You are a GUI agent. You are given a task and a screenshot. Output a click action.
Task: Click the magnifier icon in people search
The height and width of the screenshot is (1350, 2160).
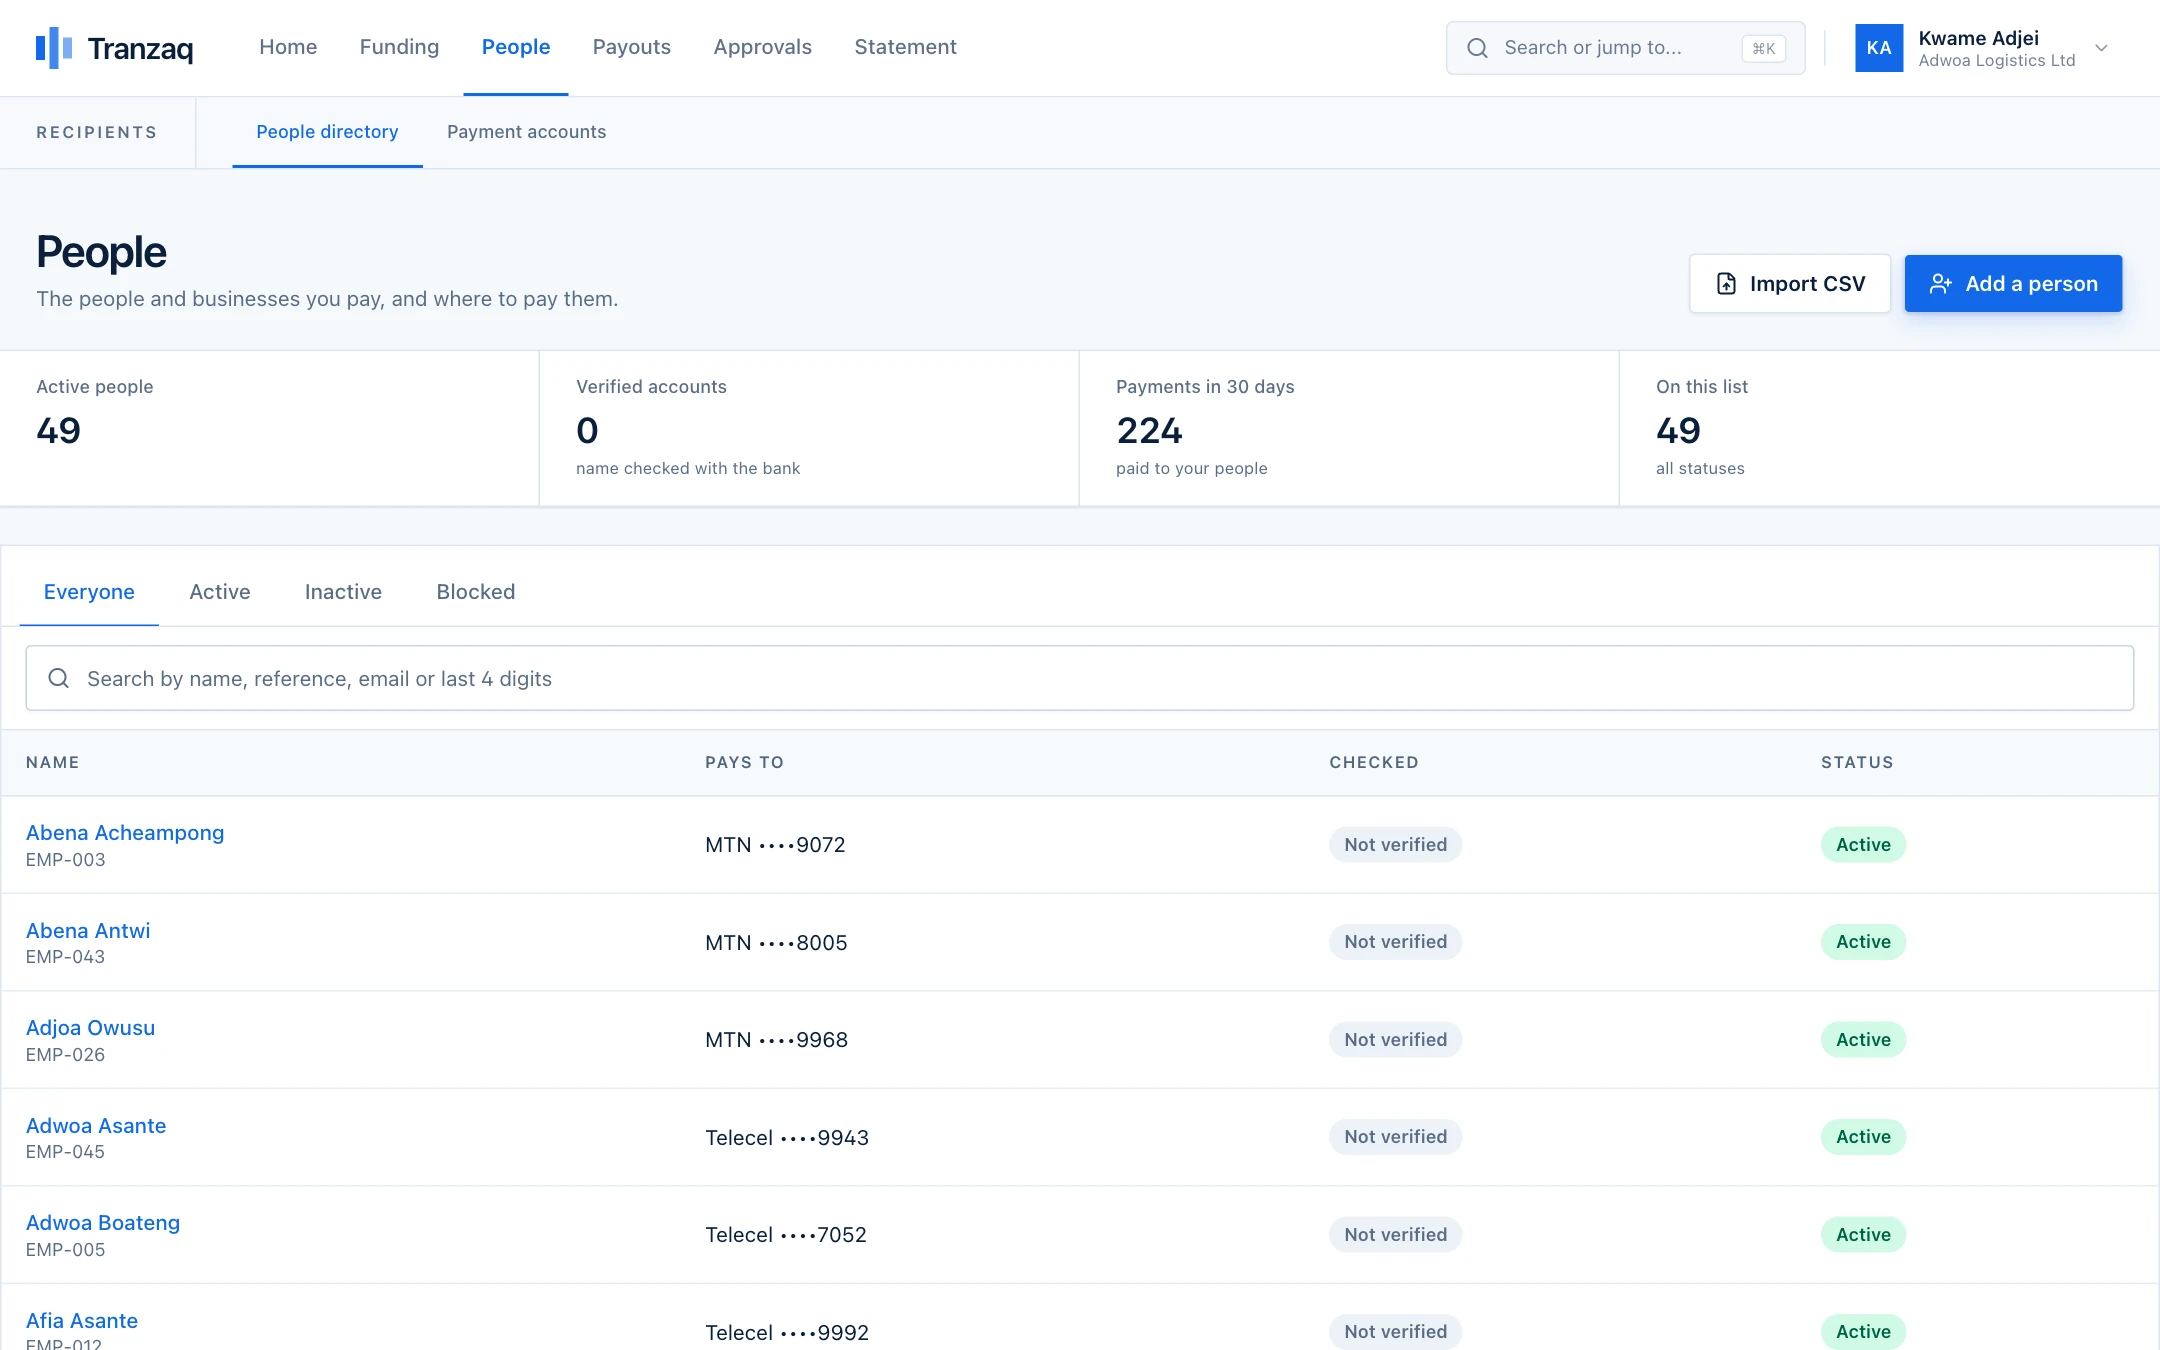(x=59, y=678)
